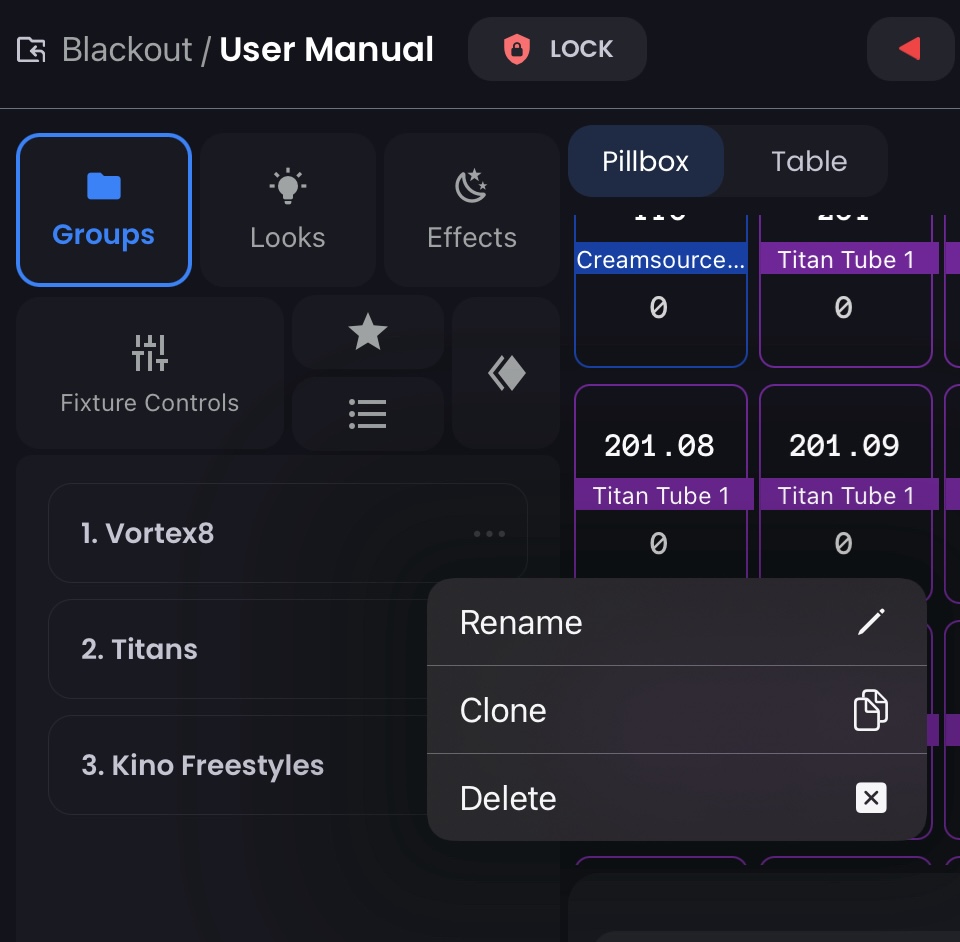Click the star favorites icon
The image size is (960, 942).
click(x=367, y=332)
